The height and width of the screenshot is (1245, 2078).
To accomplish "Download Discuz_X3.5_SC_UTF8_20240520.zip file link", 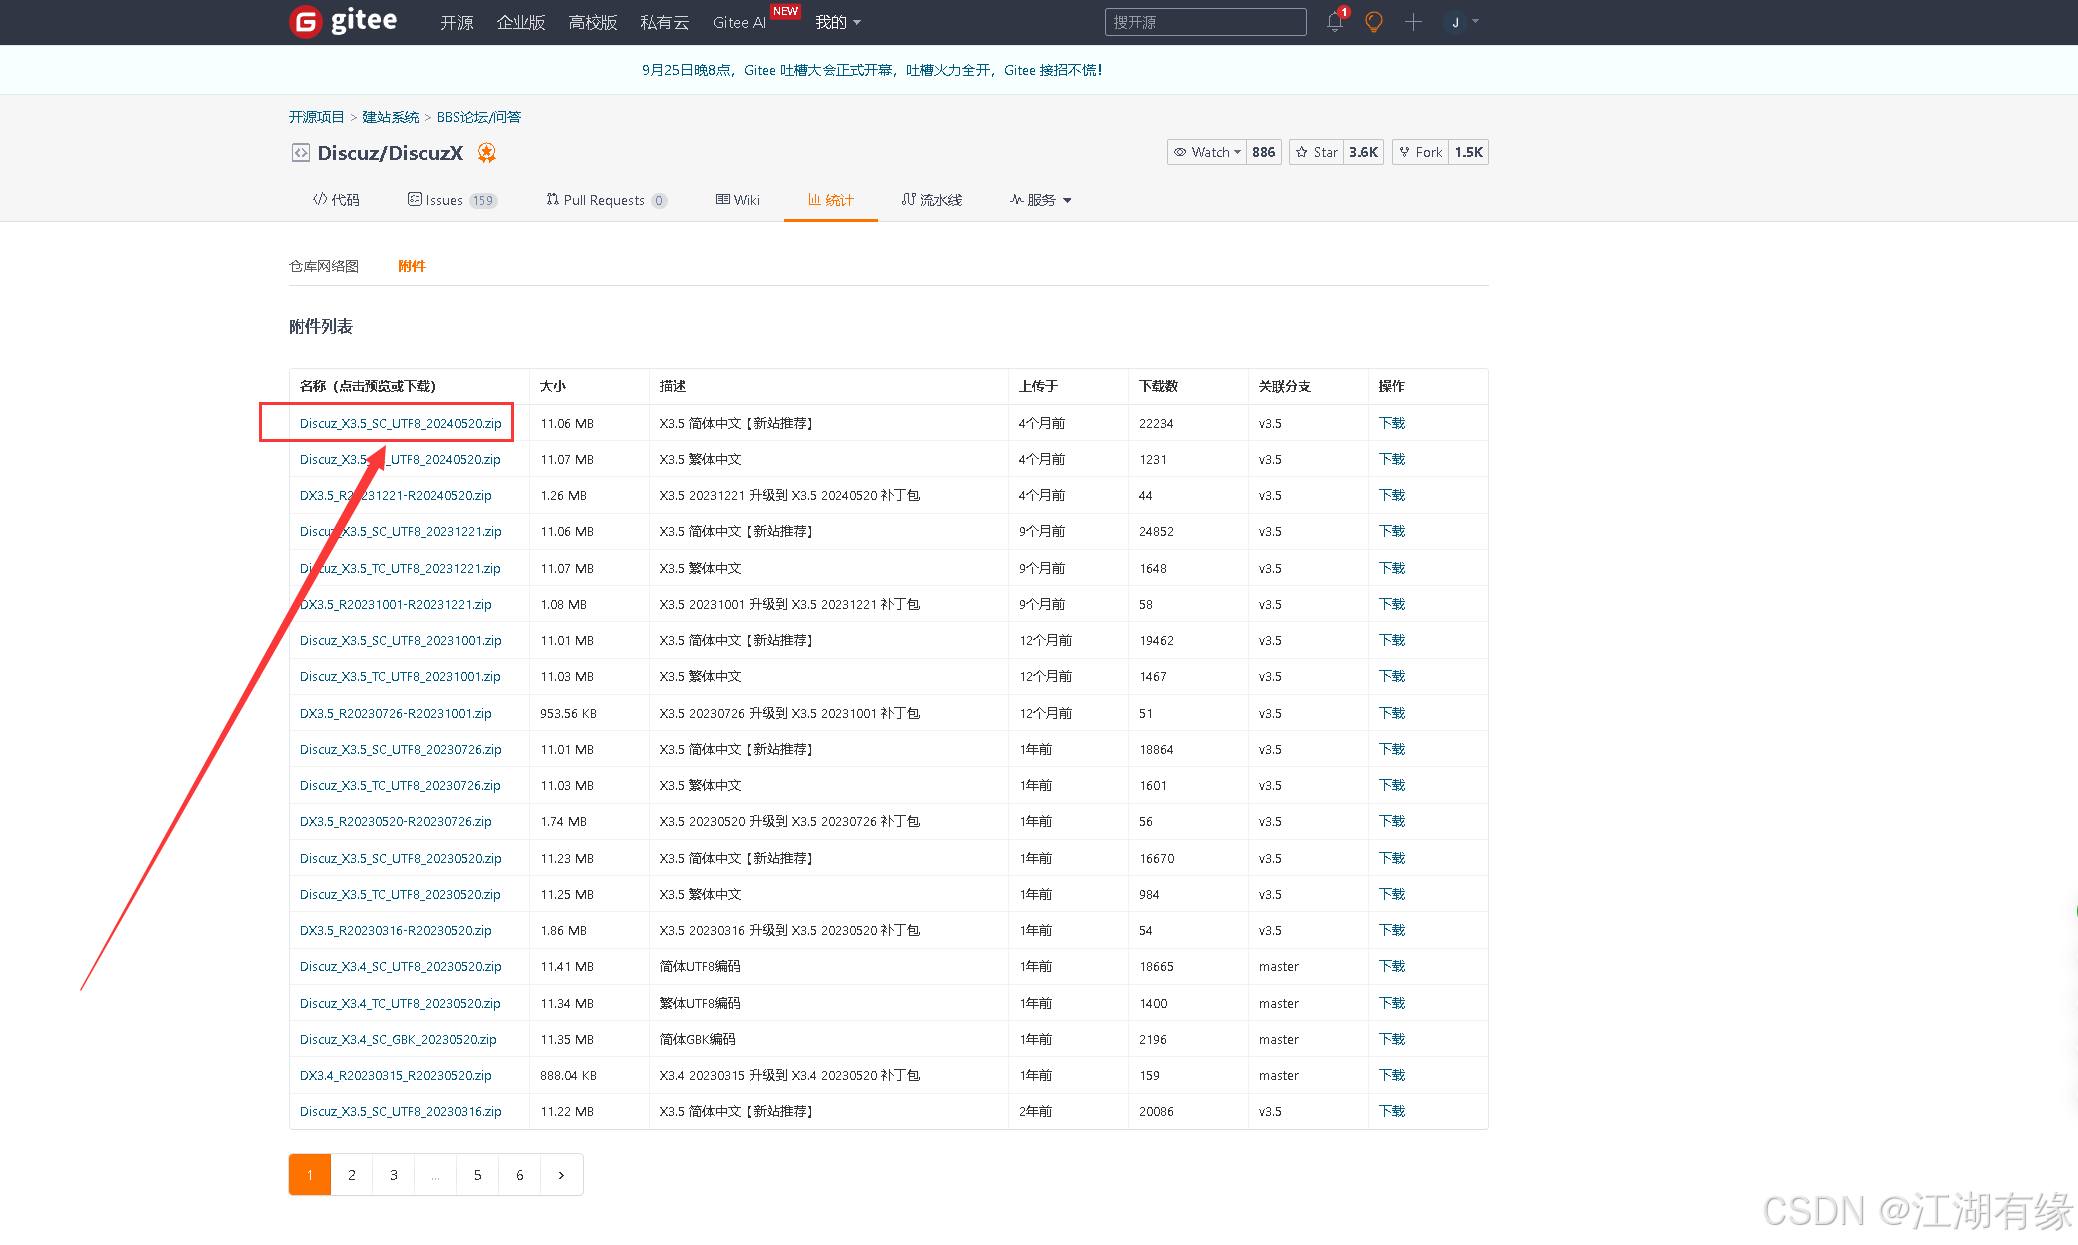I will [400, 423].
